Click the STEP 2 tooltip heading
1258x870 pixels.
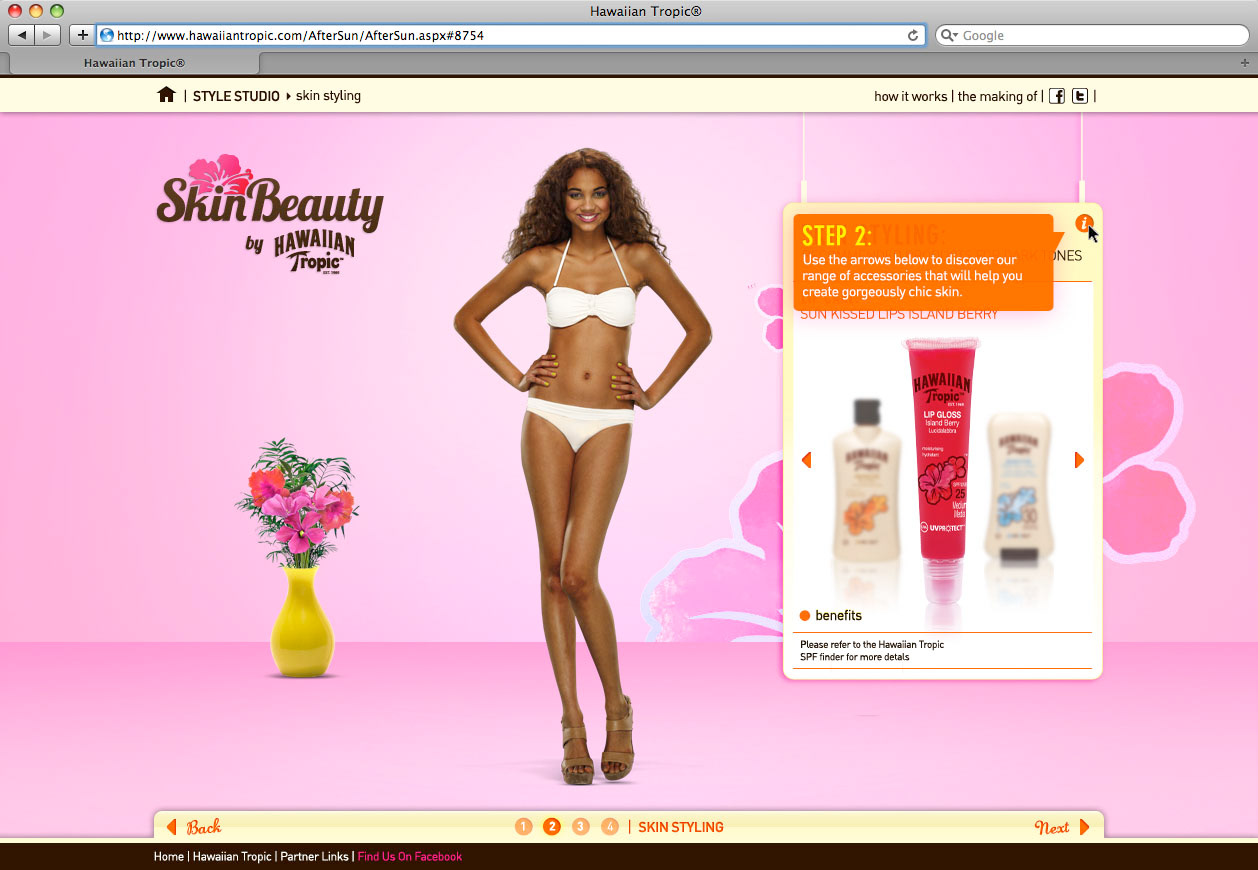pos(837,236)
